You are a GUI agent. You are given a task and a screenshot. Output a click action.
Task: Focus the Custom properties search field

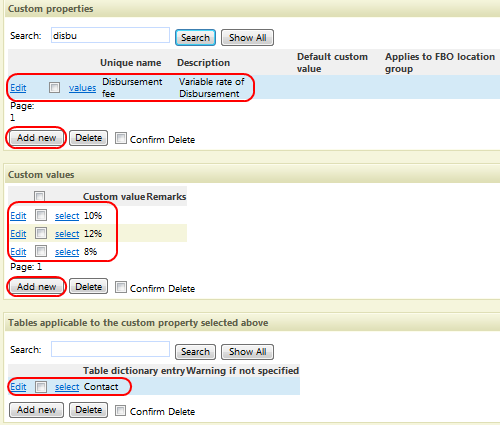(x=110, y=35)
